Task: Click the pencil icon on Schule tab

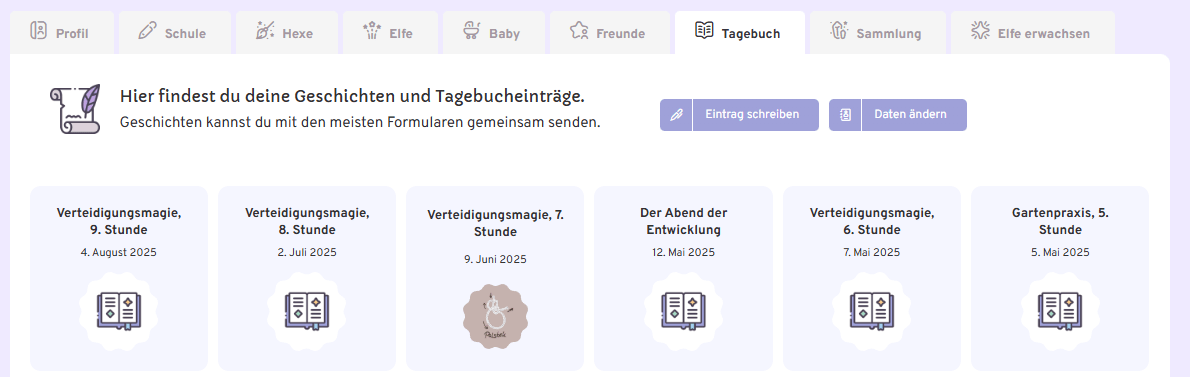Action: [146, 31]
